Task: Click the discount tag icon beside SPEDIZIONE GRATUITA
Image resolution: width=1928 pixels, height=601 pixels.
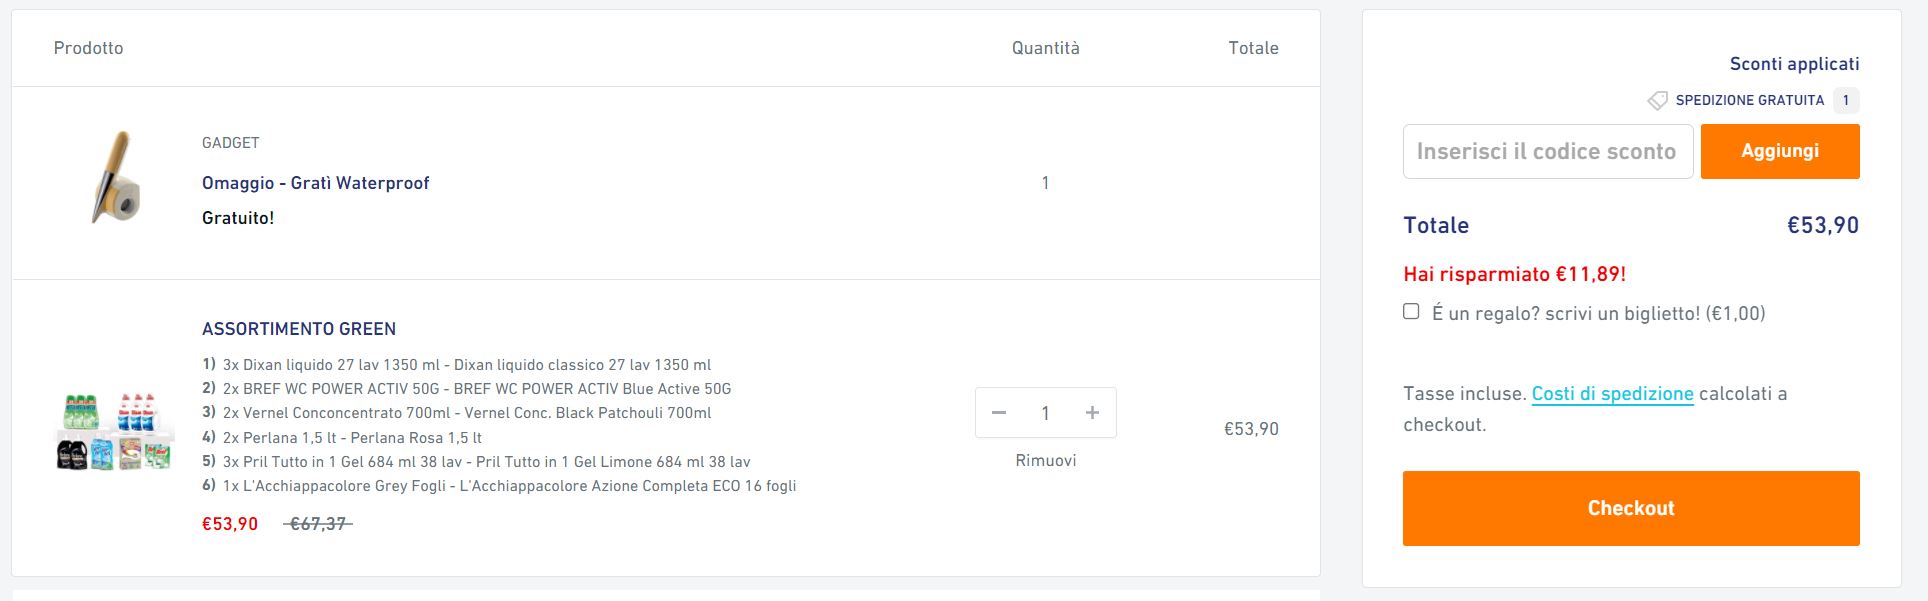Action: point(1657,101)
